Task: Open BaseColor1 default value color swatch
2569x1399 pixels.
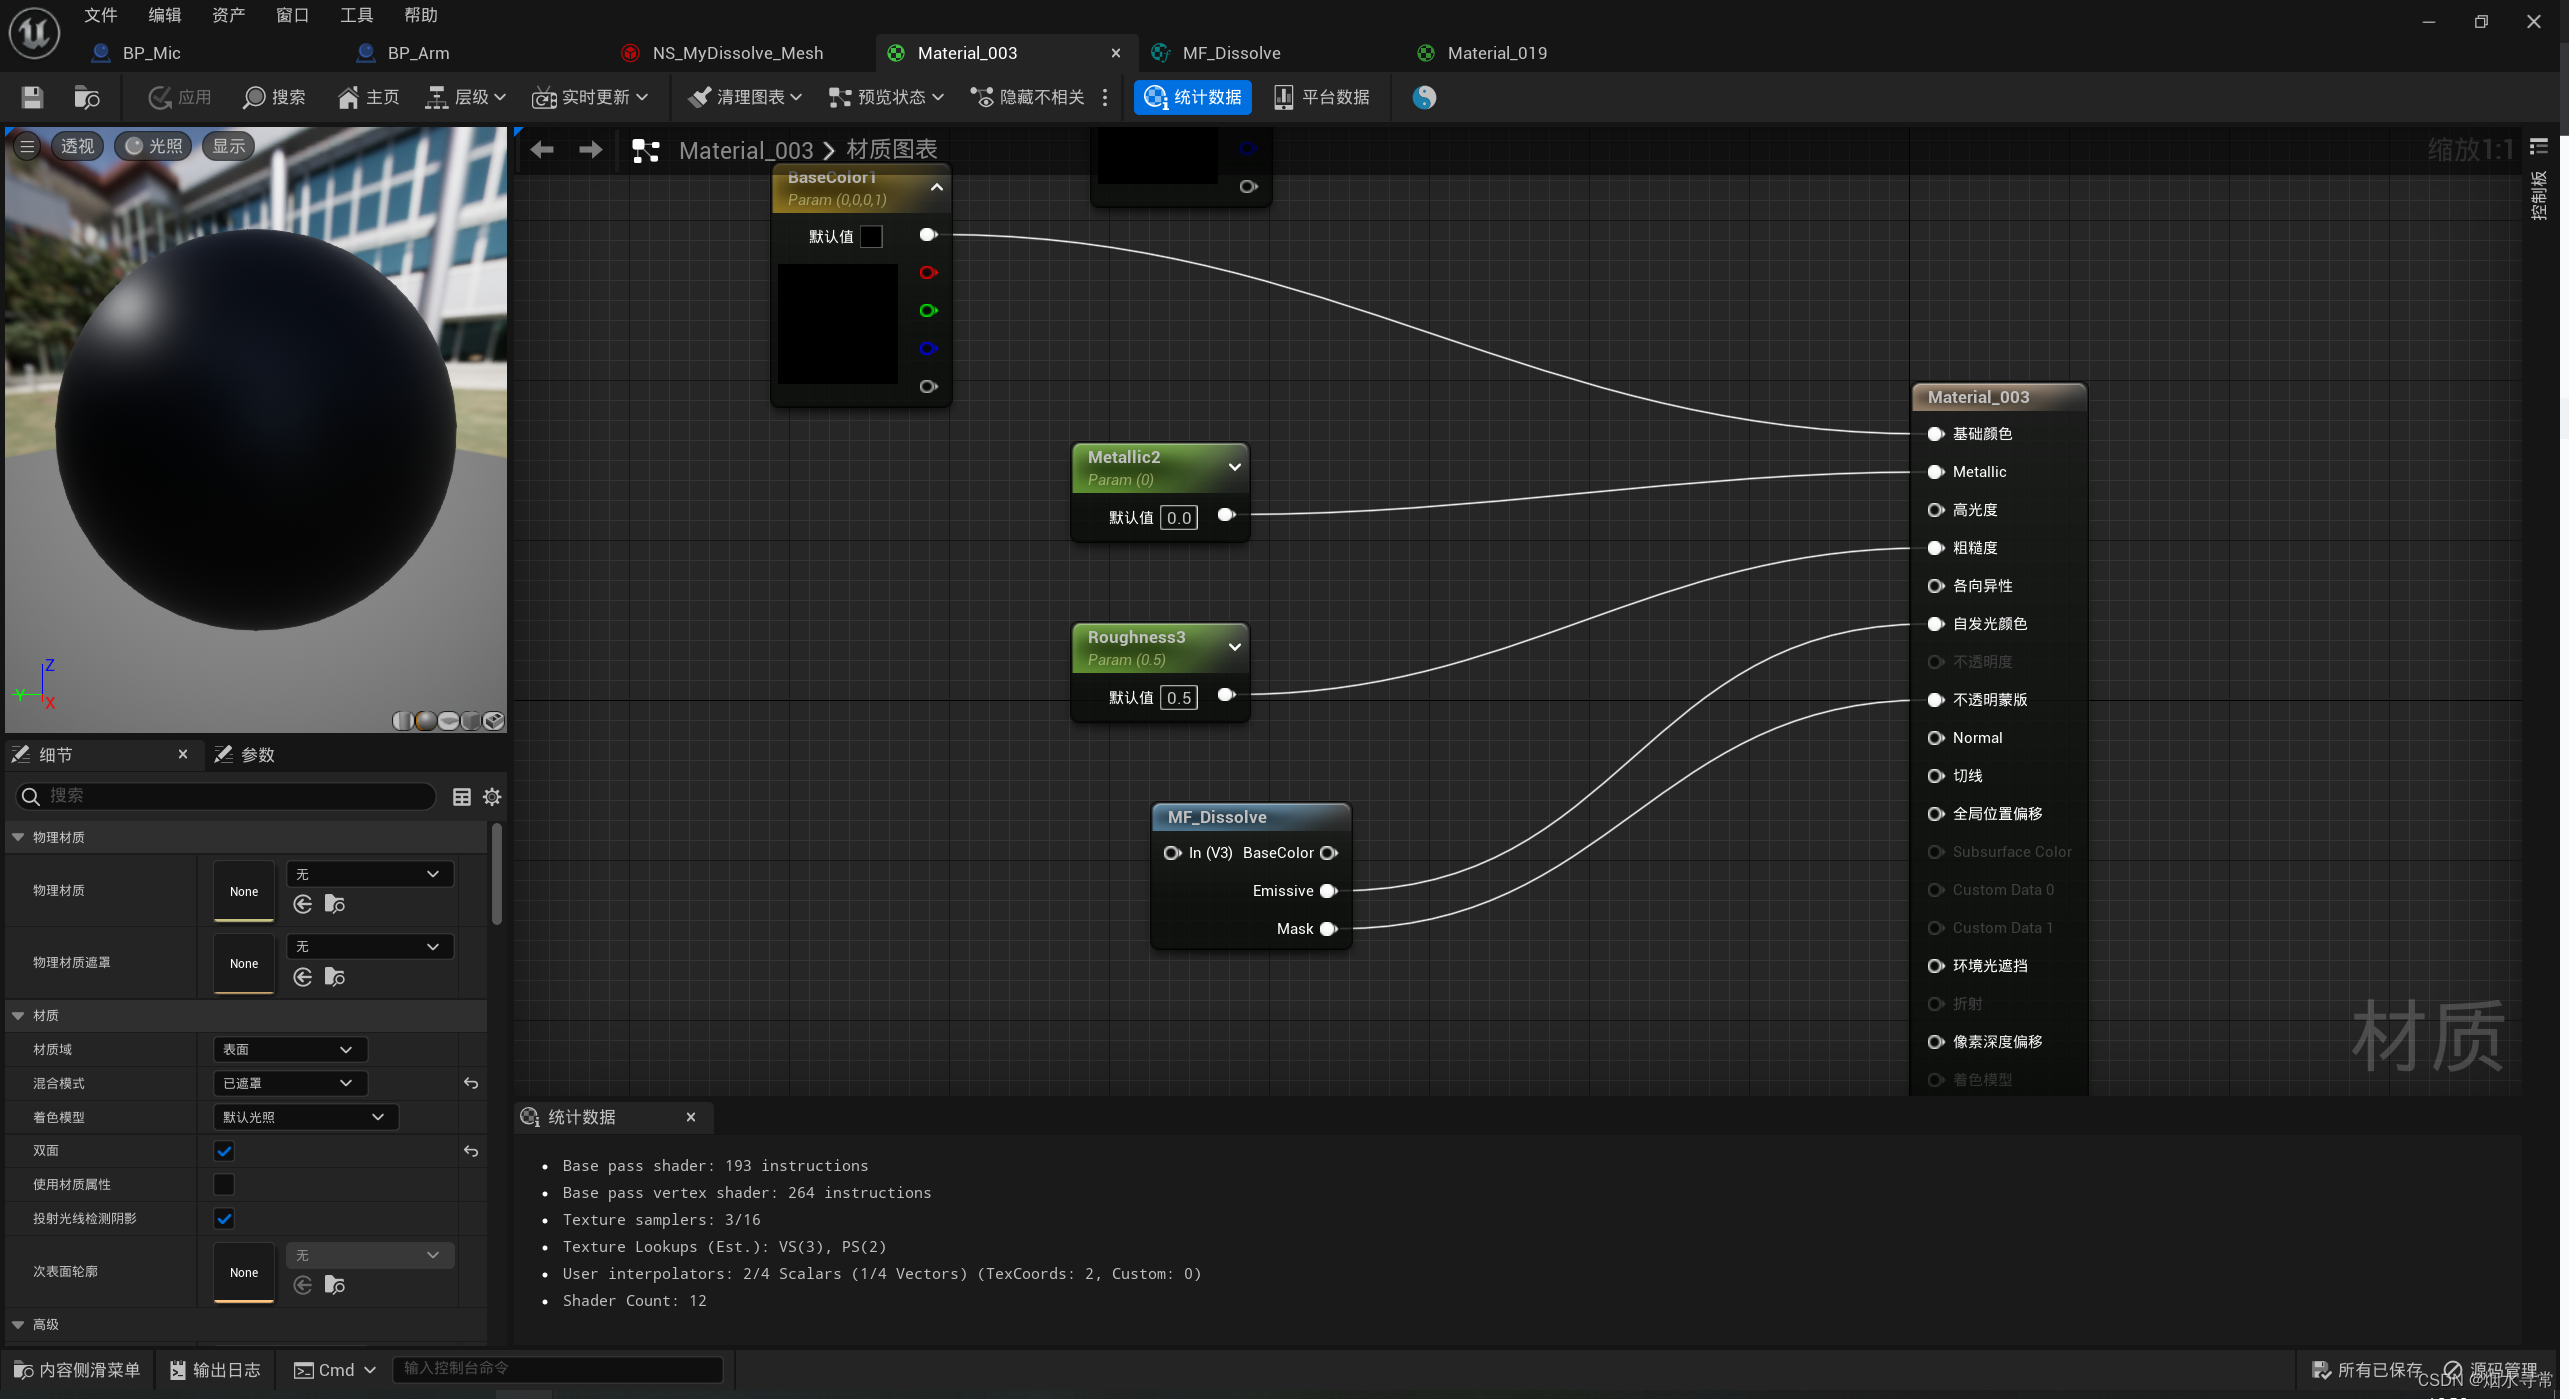Action: pyautogui.click(x=870, y=236)
